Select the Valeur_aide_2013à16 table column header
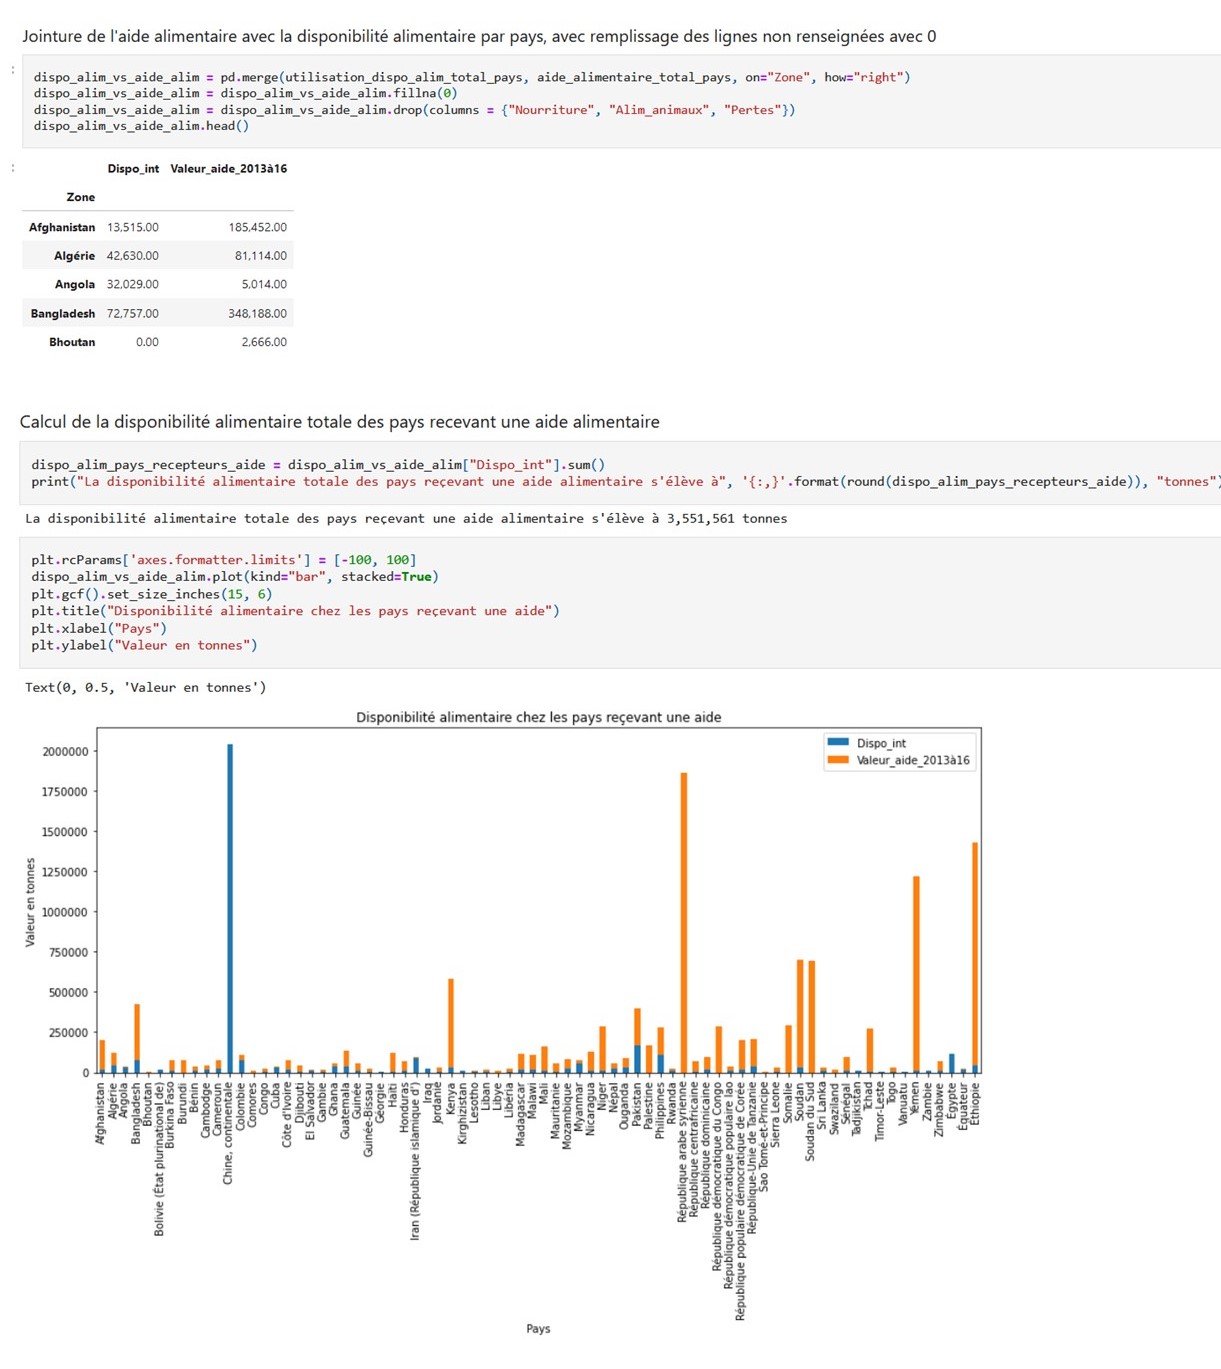 228,169
